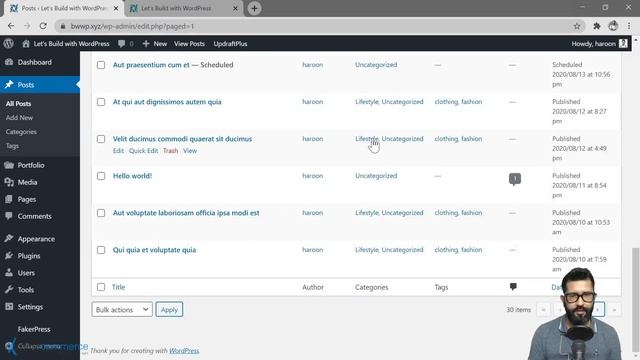Click the Pages sidebar icon
Screen dimensions: 640x360
click(x=9, y=199)
